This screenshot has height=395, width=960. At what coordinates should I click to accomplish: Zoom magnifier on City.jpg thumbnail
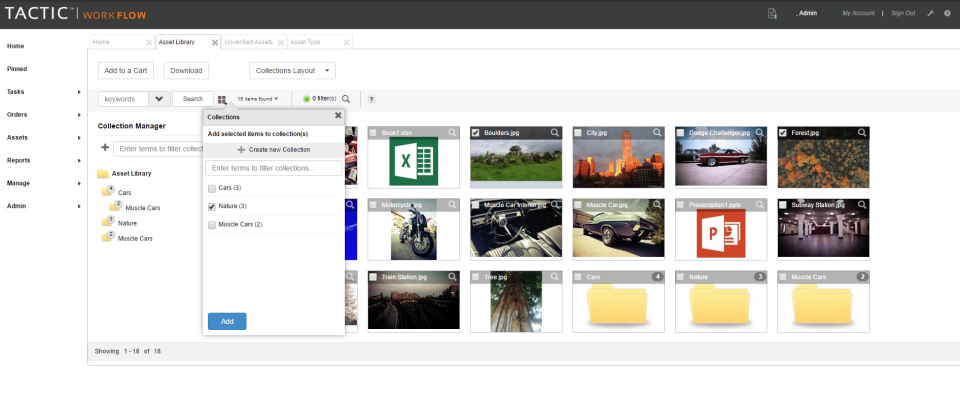point(657,132)
